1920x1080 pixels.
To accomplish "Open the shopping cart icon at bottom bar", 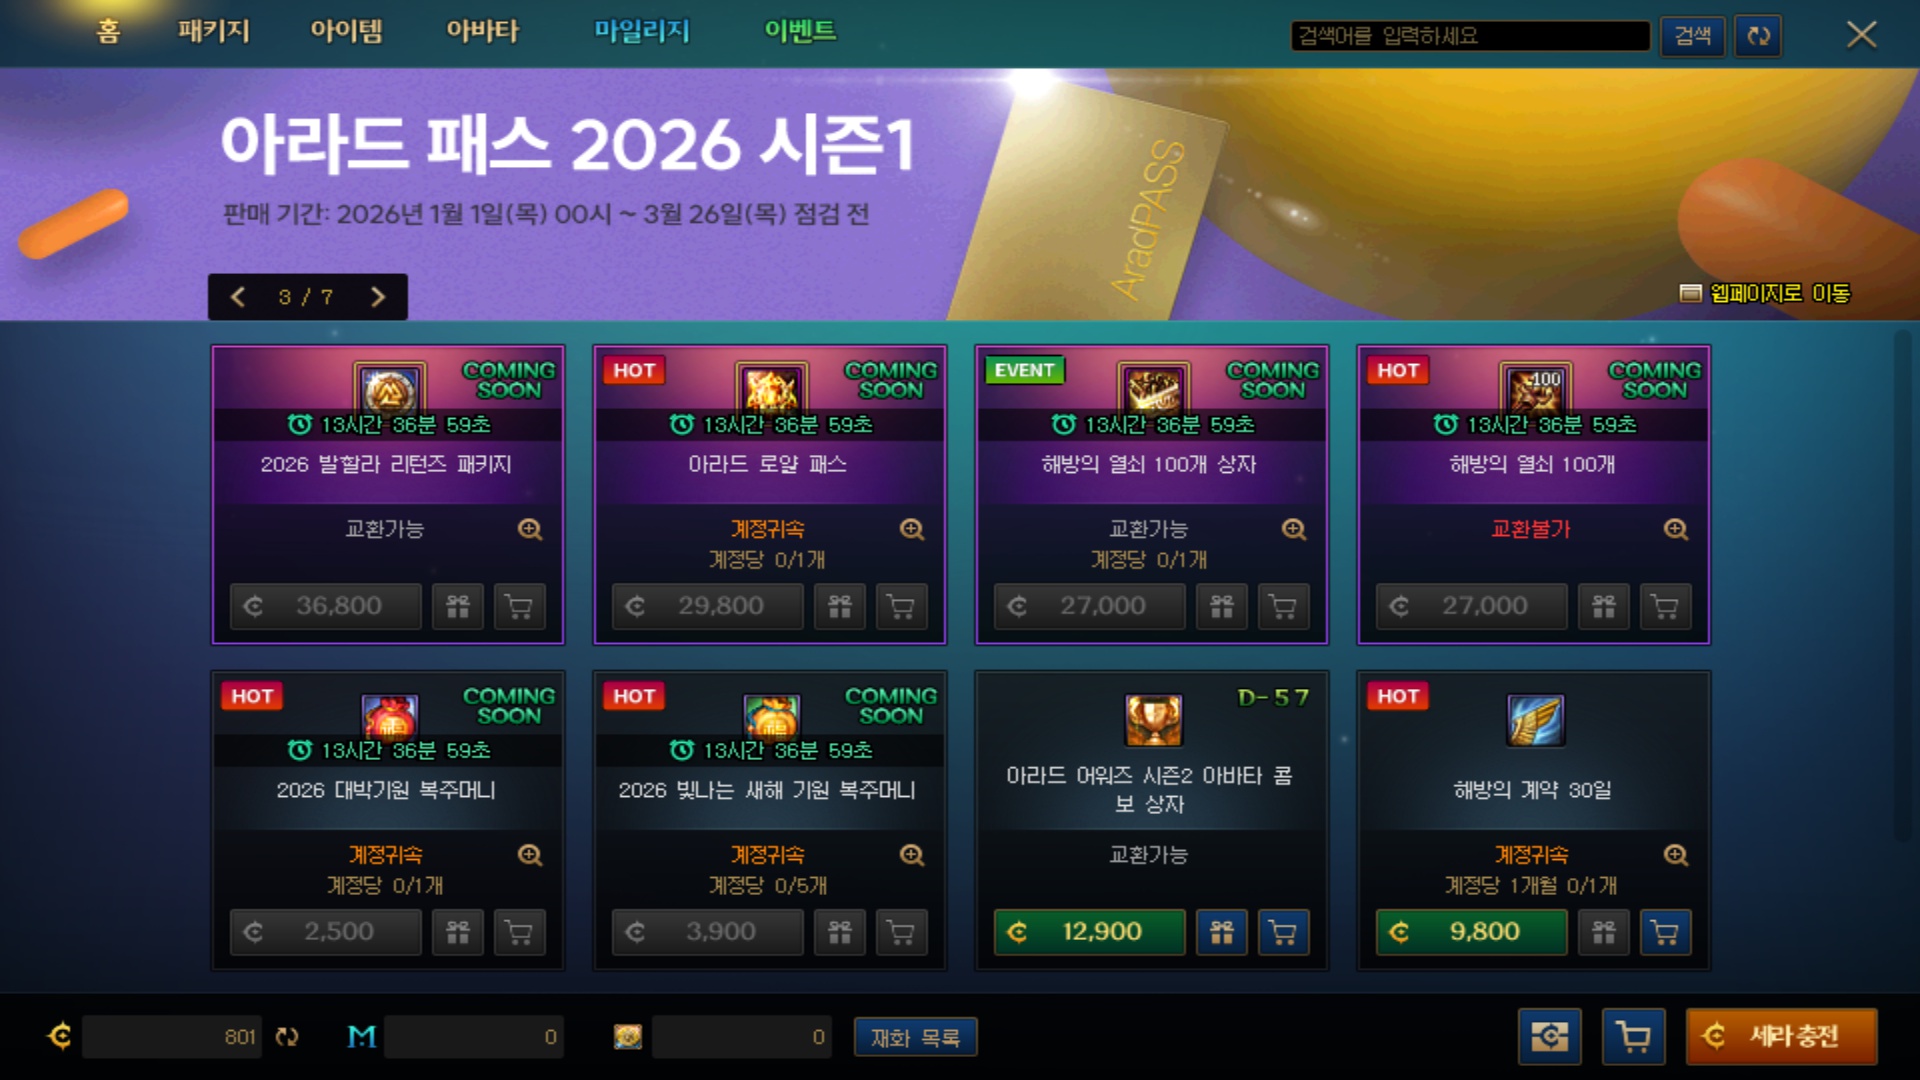I will pyautogui.click(x=1633, y=1037).
